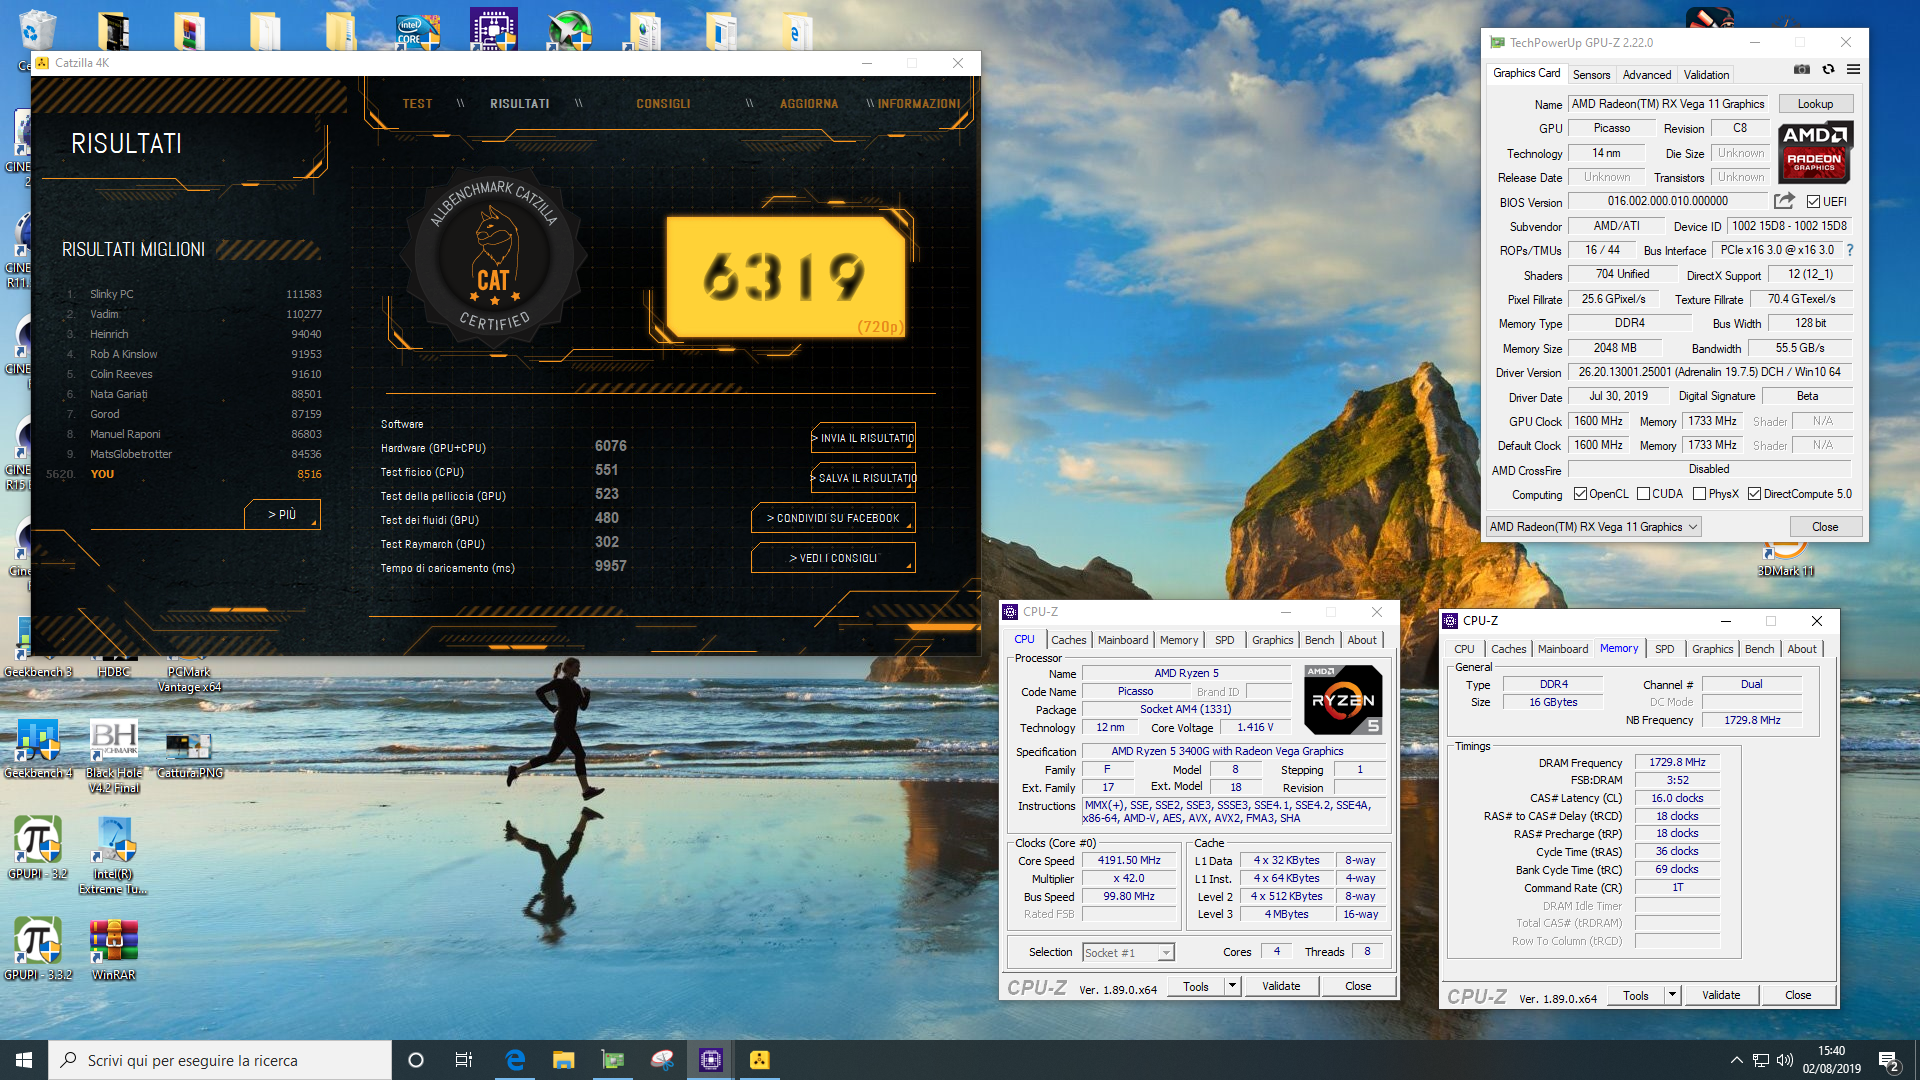Take a GPU-Z screenshot with camera icon

point(1801,70)
